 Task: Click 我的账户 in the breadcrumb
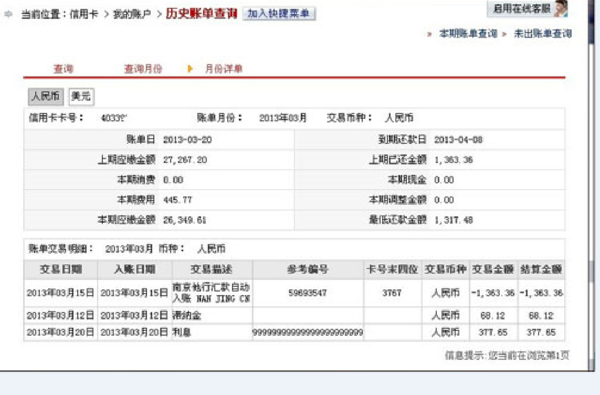pyautogui.click(x=132, y=15)
